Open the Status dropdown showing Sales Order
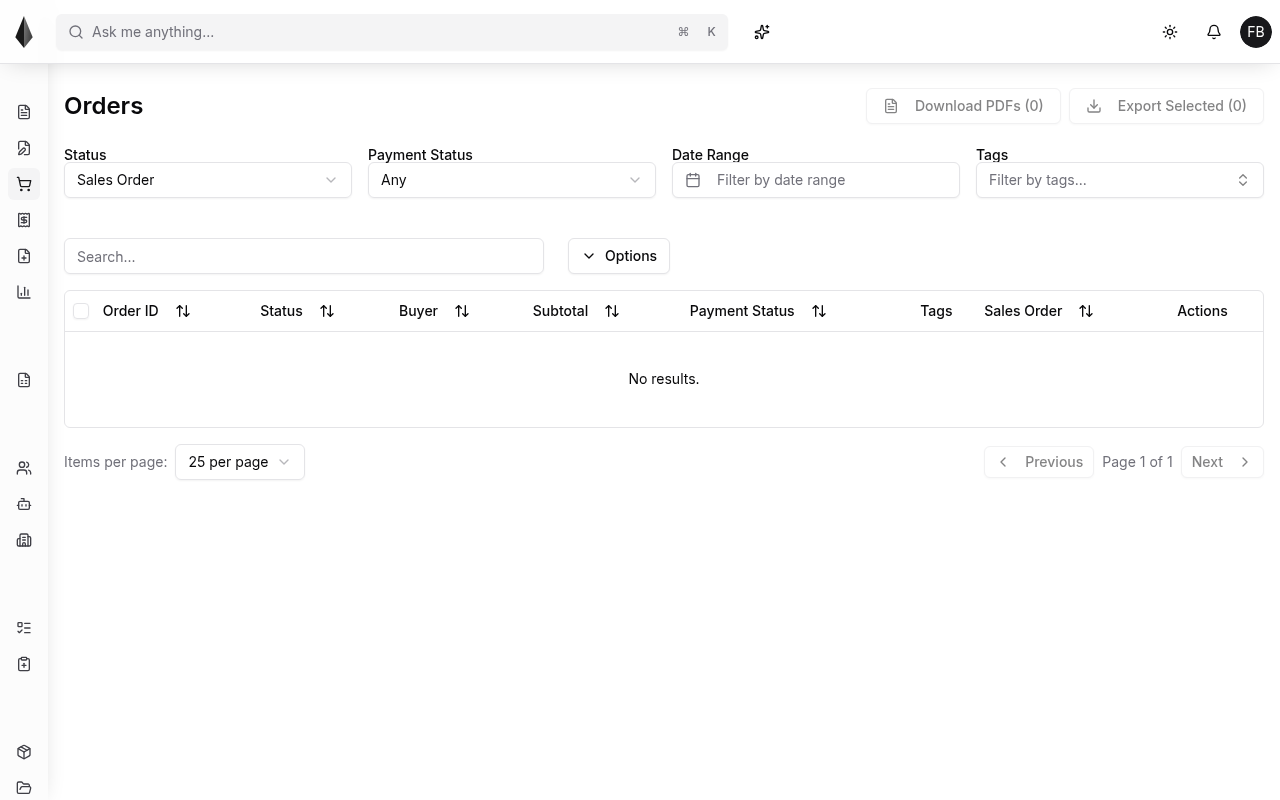1280x800 pixels. (208, 180)
